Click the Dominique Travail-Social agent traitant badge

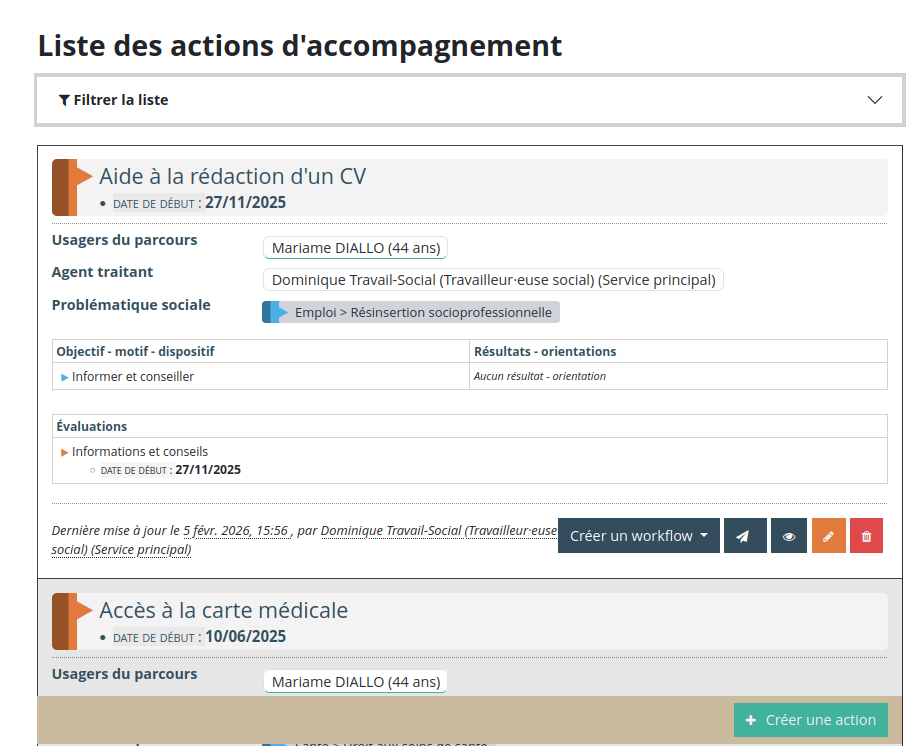(493, 280)
